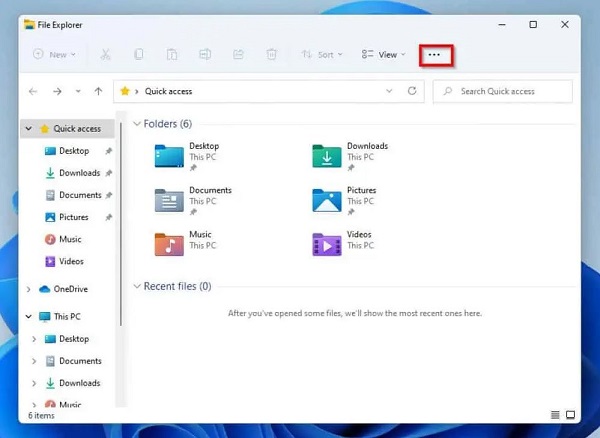The width and height of the screenshot is (600, 438).
Task: Switch to large icons view in status bar
Action: point(570,415)
